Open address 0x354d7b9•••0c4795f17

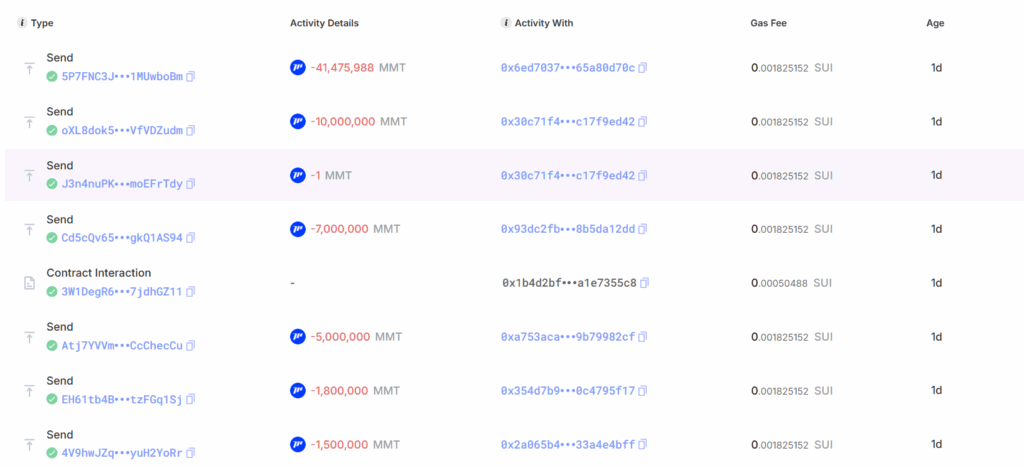568,391
